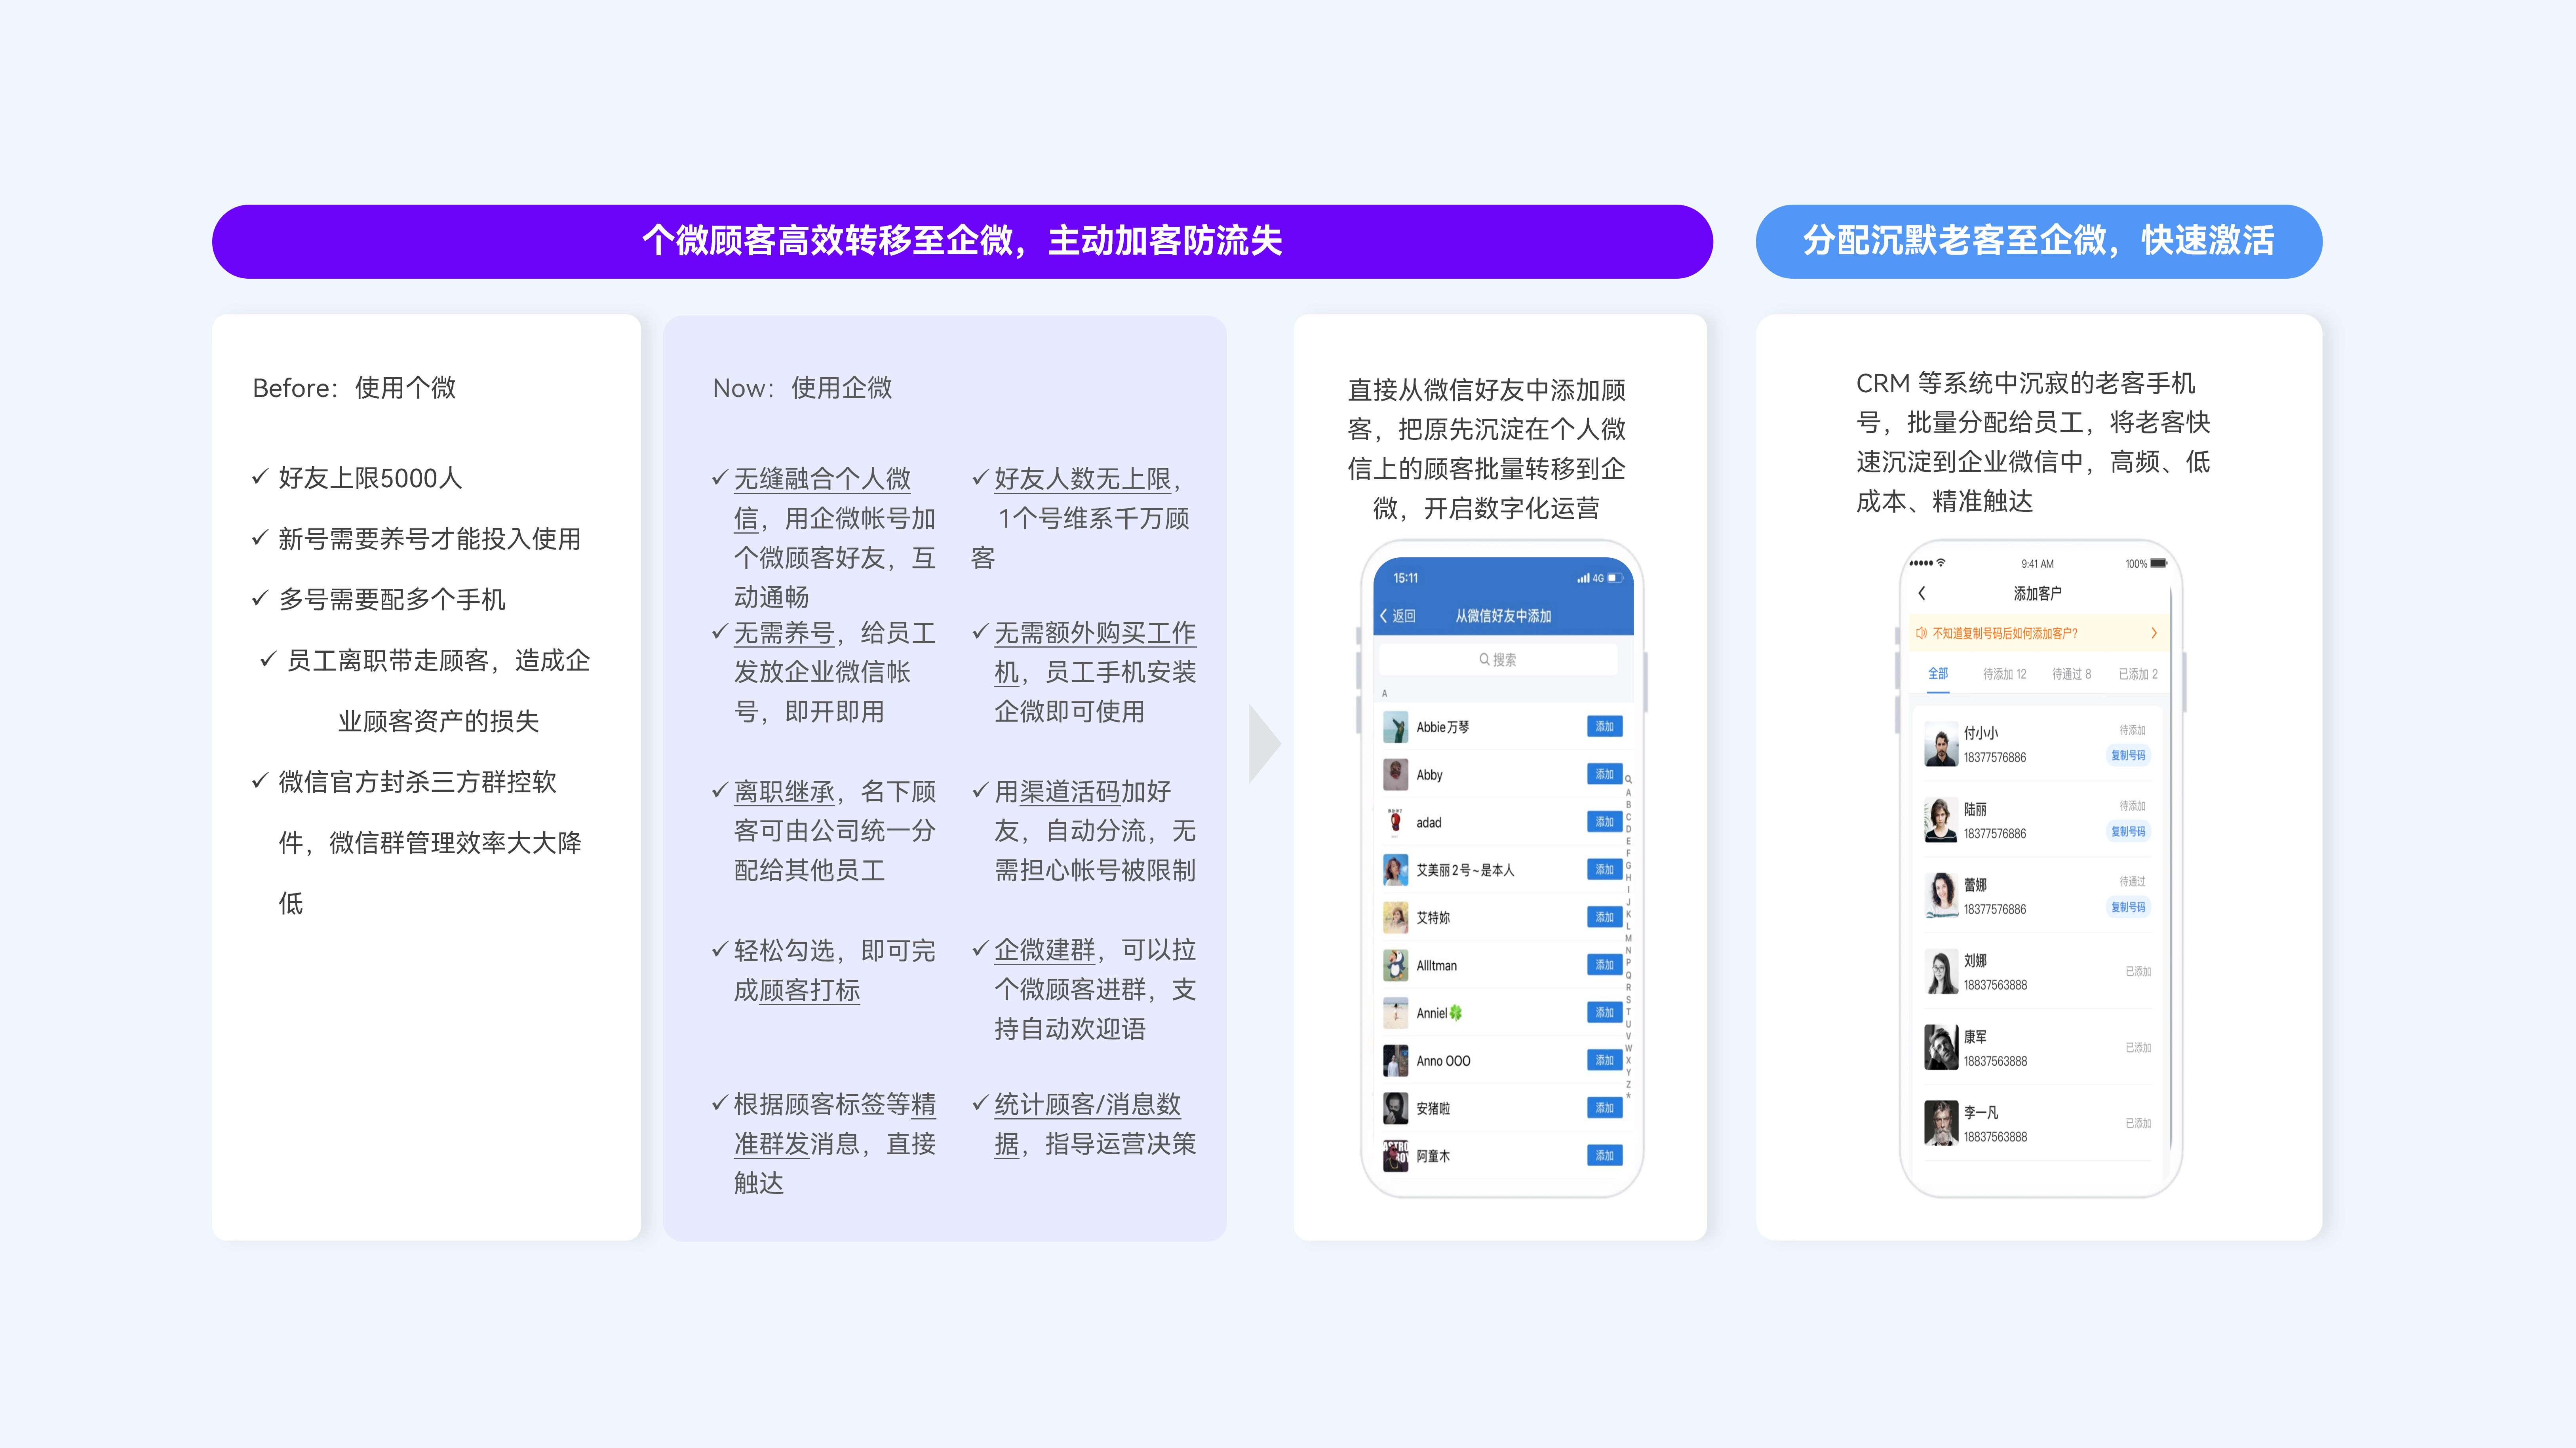Click the underlined 好友人数无上限 text

pos(1082,479)
